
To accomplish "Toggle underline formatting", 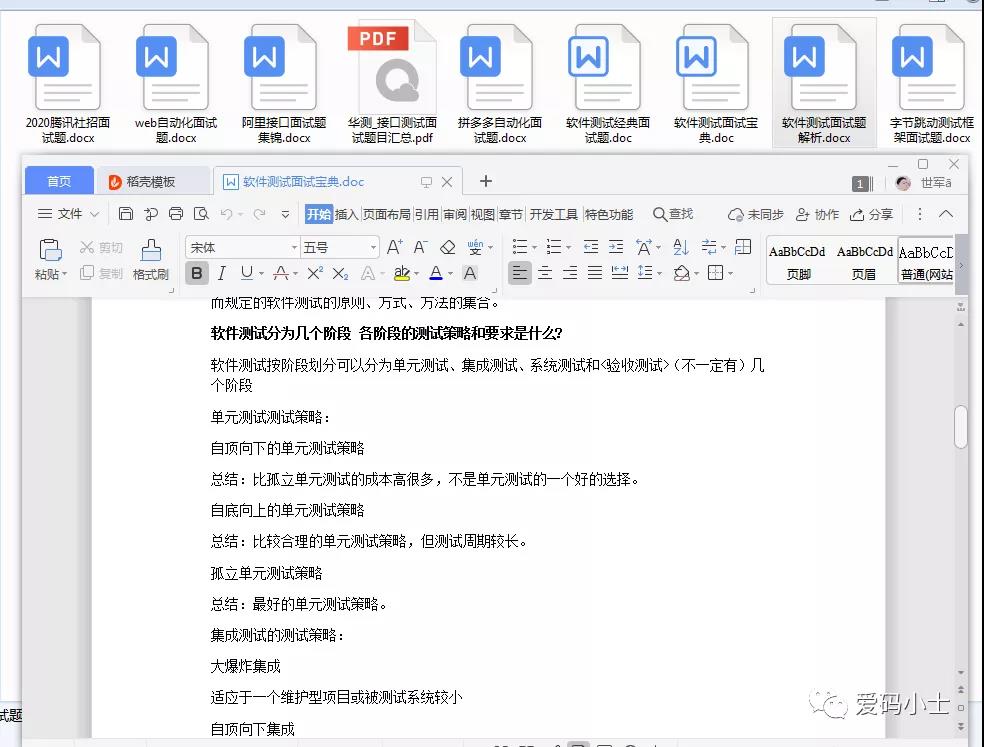I will click(246, 273).
